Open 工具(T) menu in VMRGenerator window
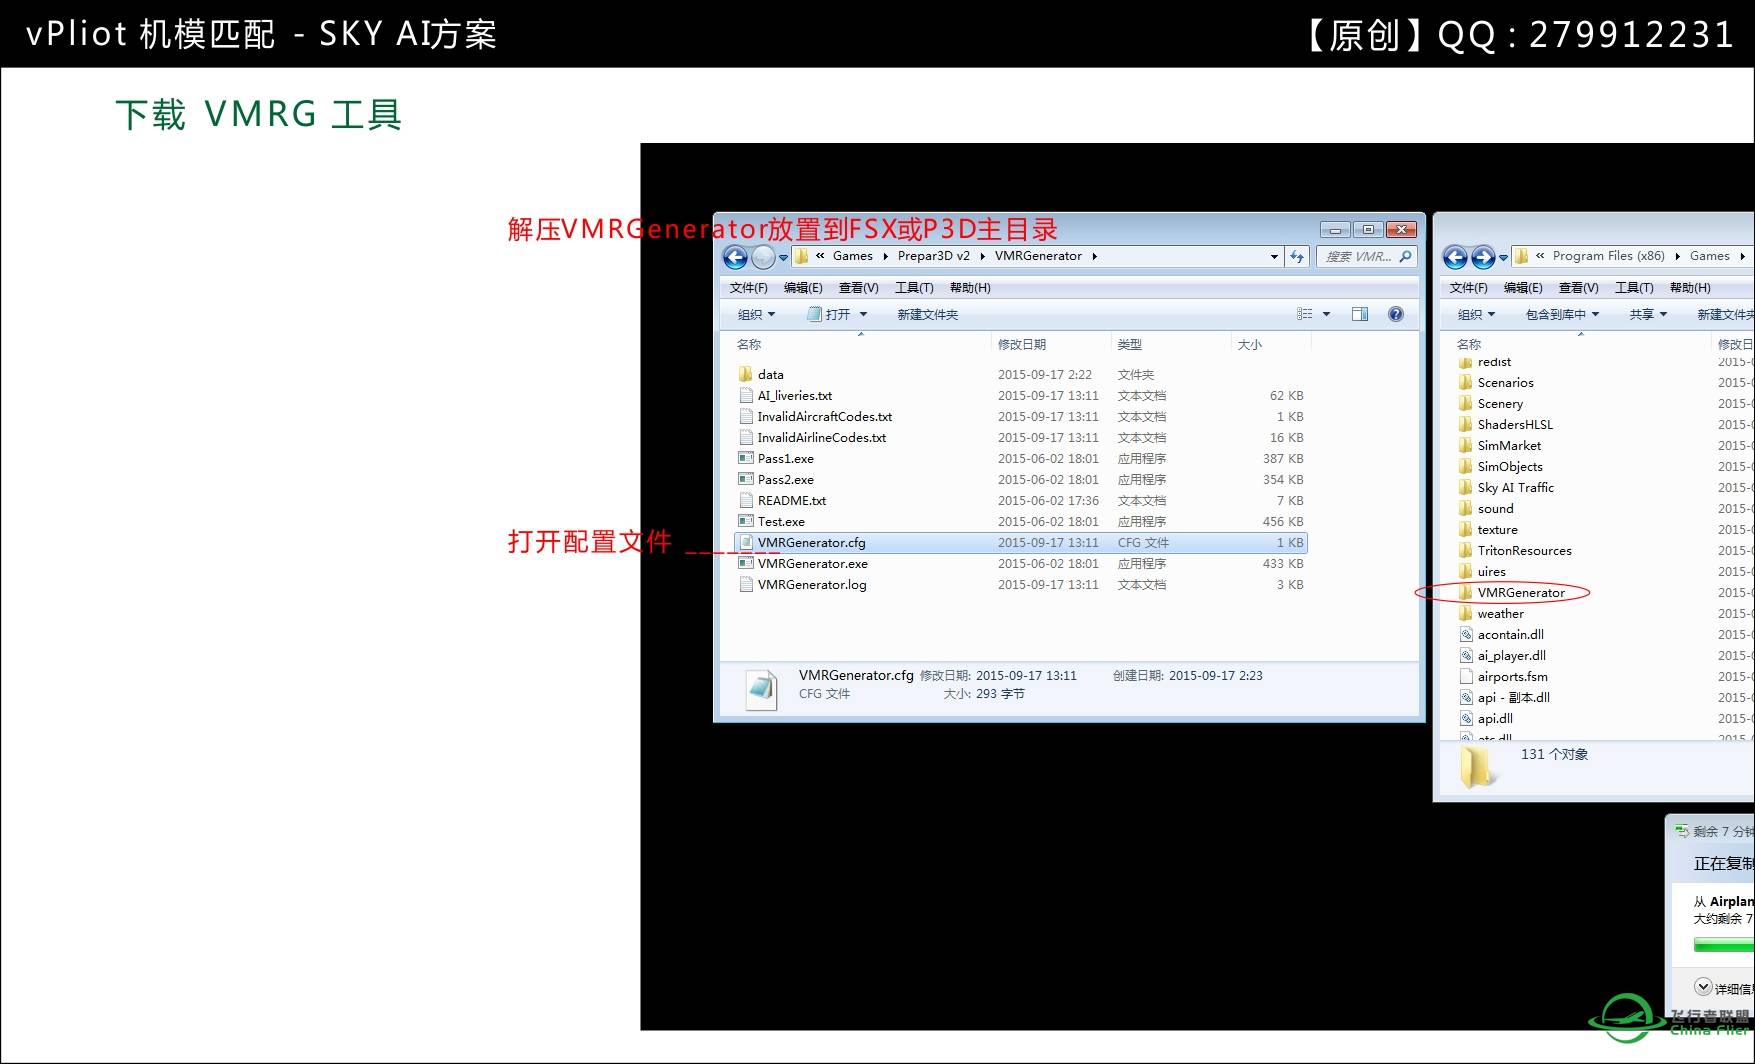 point(914,287)
